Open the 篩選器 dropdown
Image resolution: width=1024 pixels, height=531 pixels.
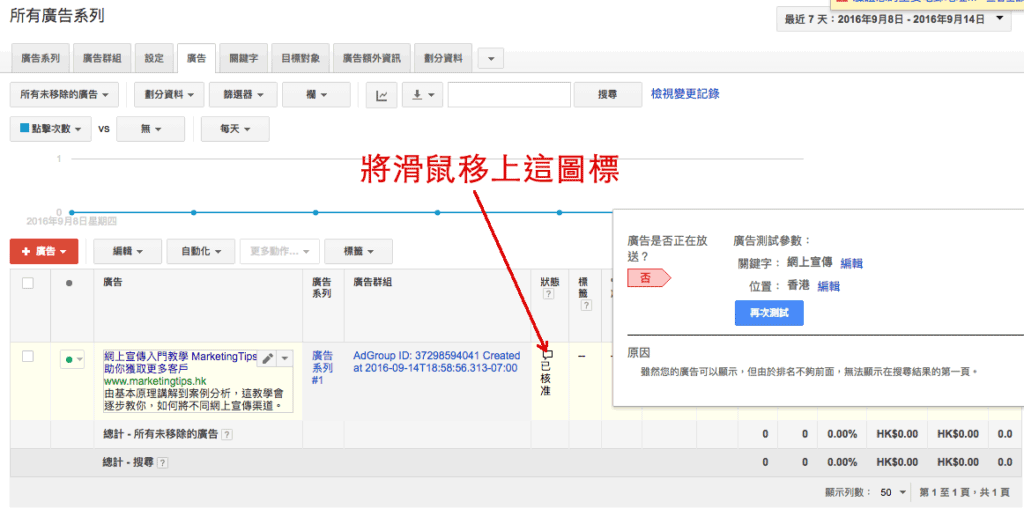coord(243,95)
